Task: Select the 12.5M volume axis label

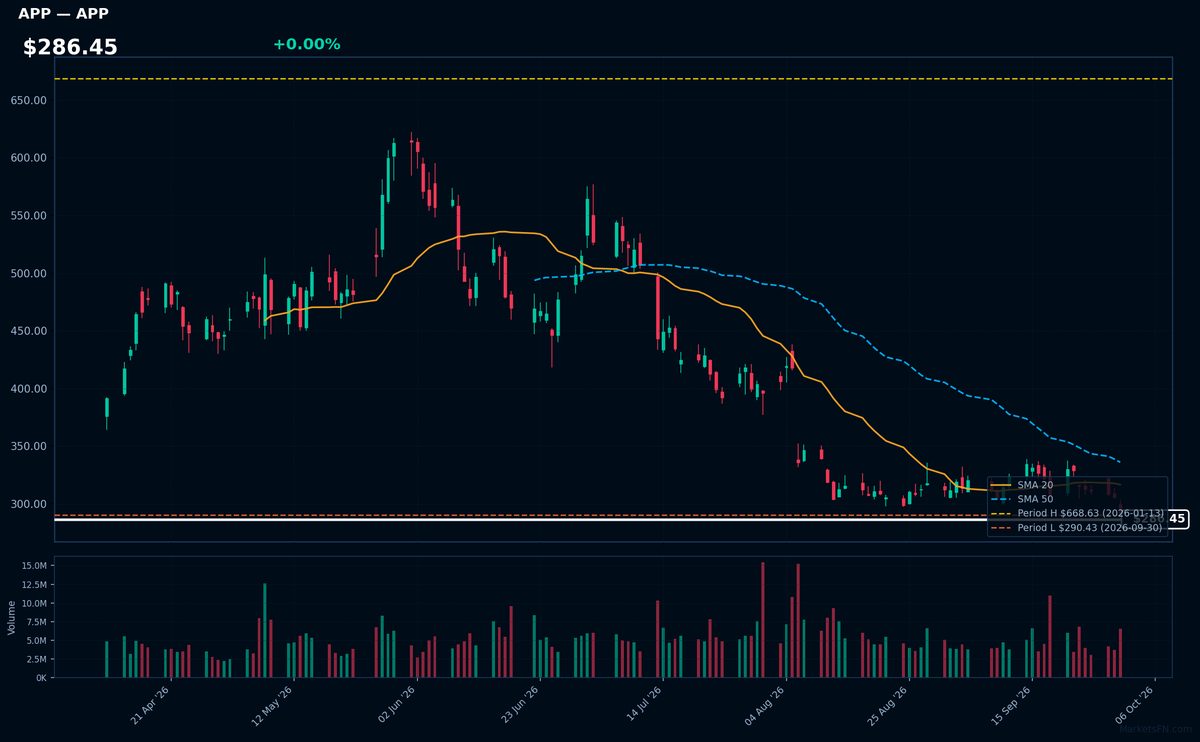Action: (34, 585)
